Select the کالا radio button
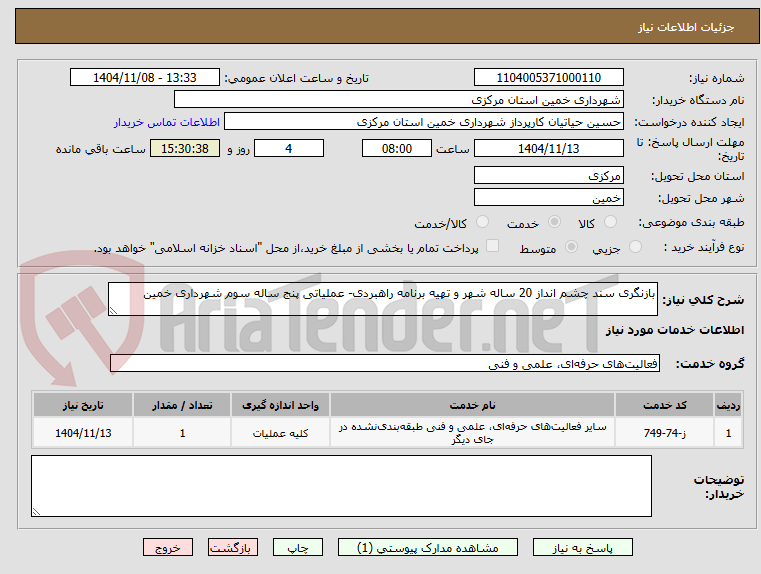Image resolution: width=761 pixels, height=574 pixels. point(610,222)
